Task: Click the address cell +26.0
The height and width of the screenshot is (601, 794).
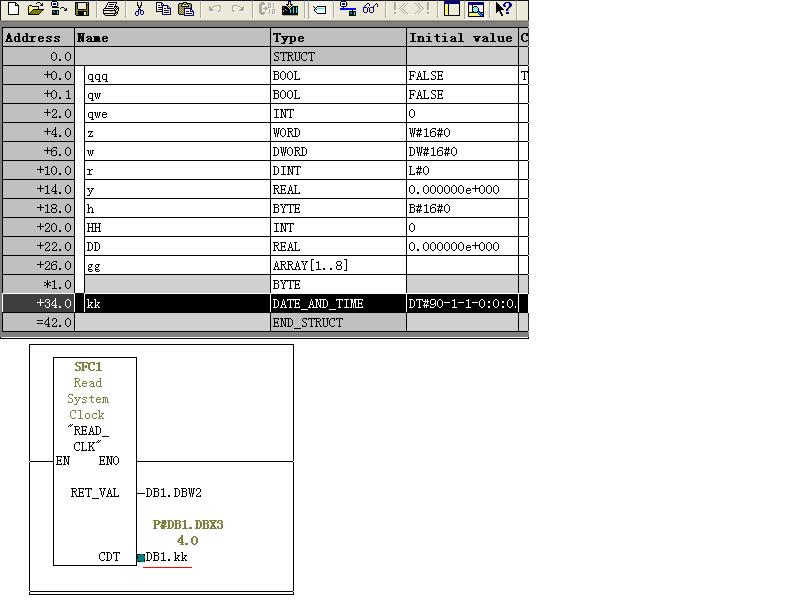Action: [38, 265]
